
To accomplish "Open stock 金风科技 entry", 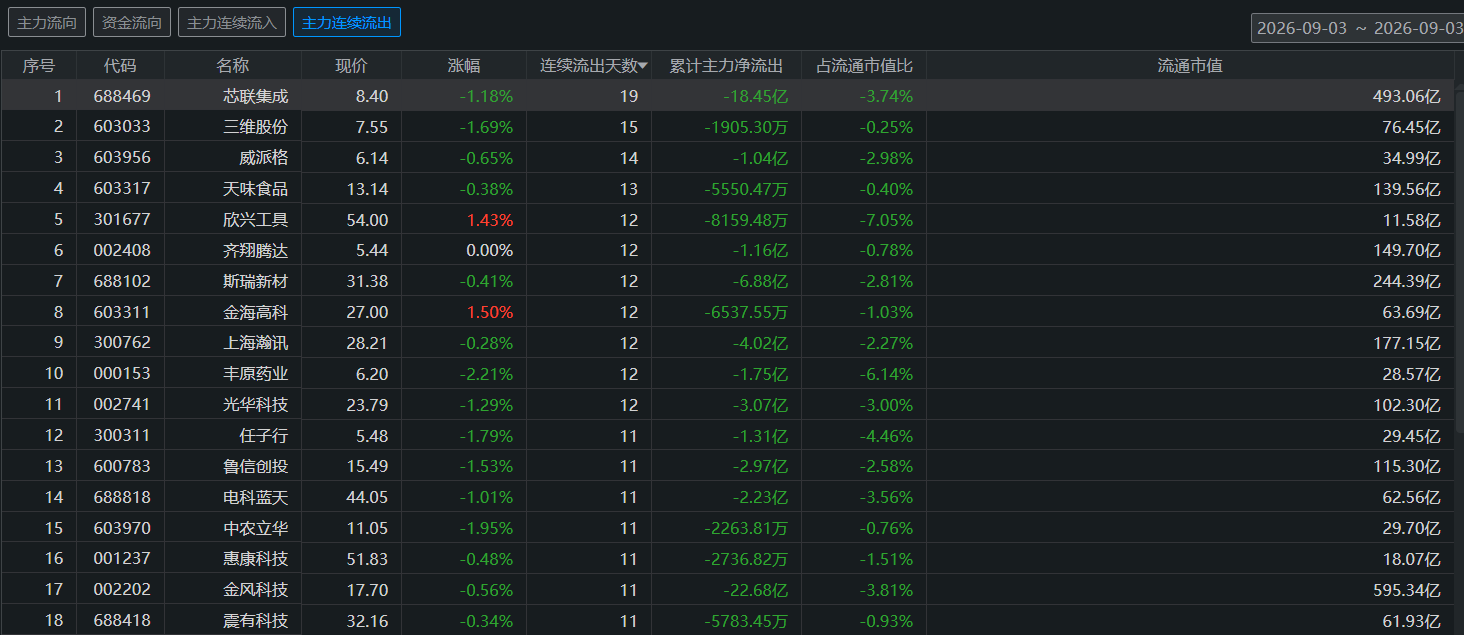I will coord(255,590).
